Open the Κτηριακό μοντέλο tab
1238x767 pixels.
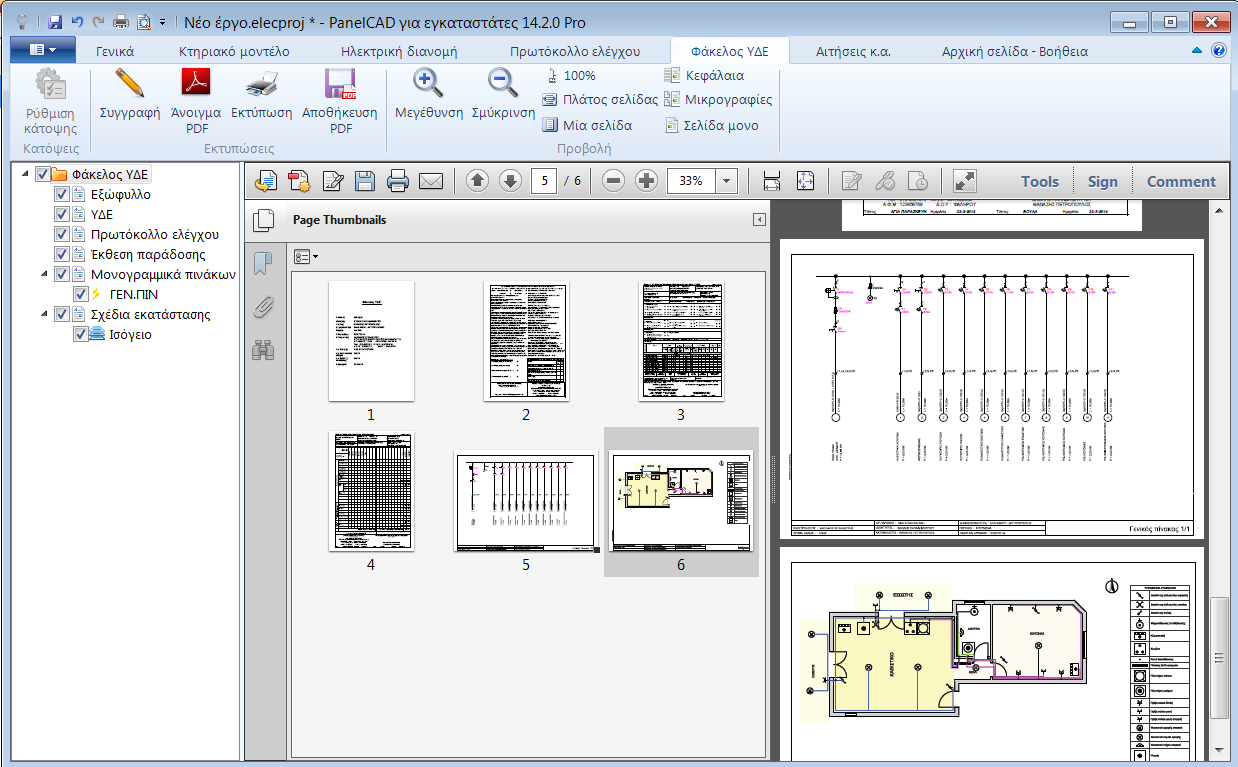pyautogui.click(x=234, y=51)
